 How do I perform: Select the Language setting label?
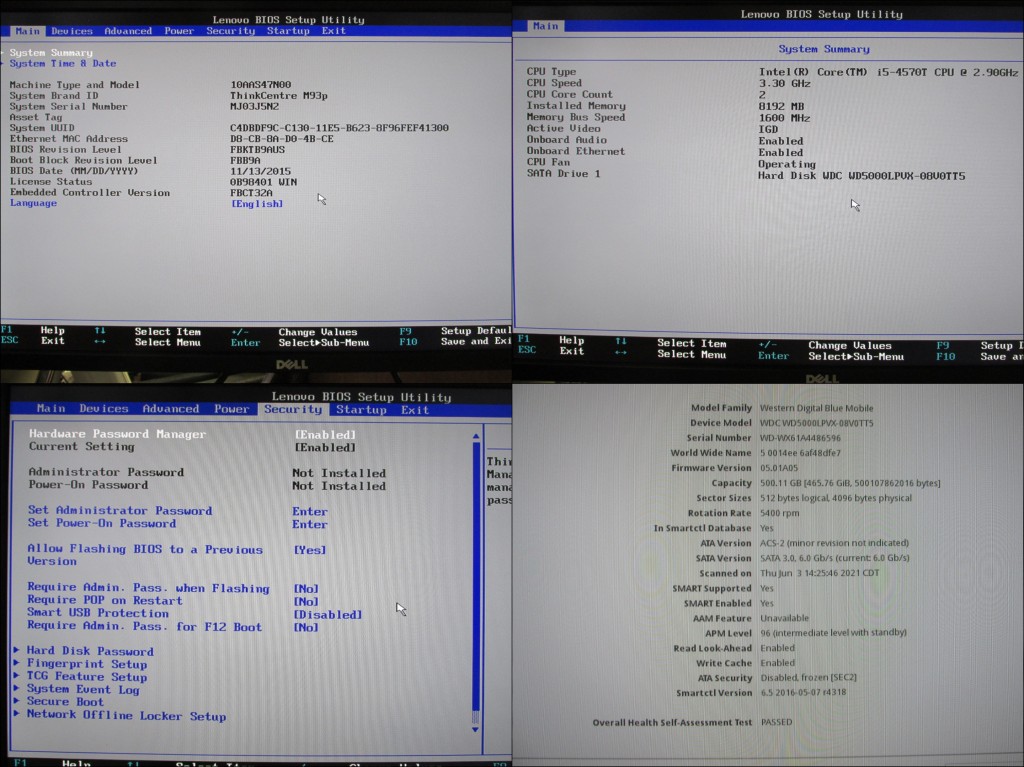click(33, 203)
